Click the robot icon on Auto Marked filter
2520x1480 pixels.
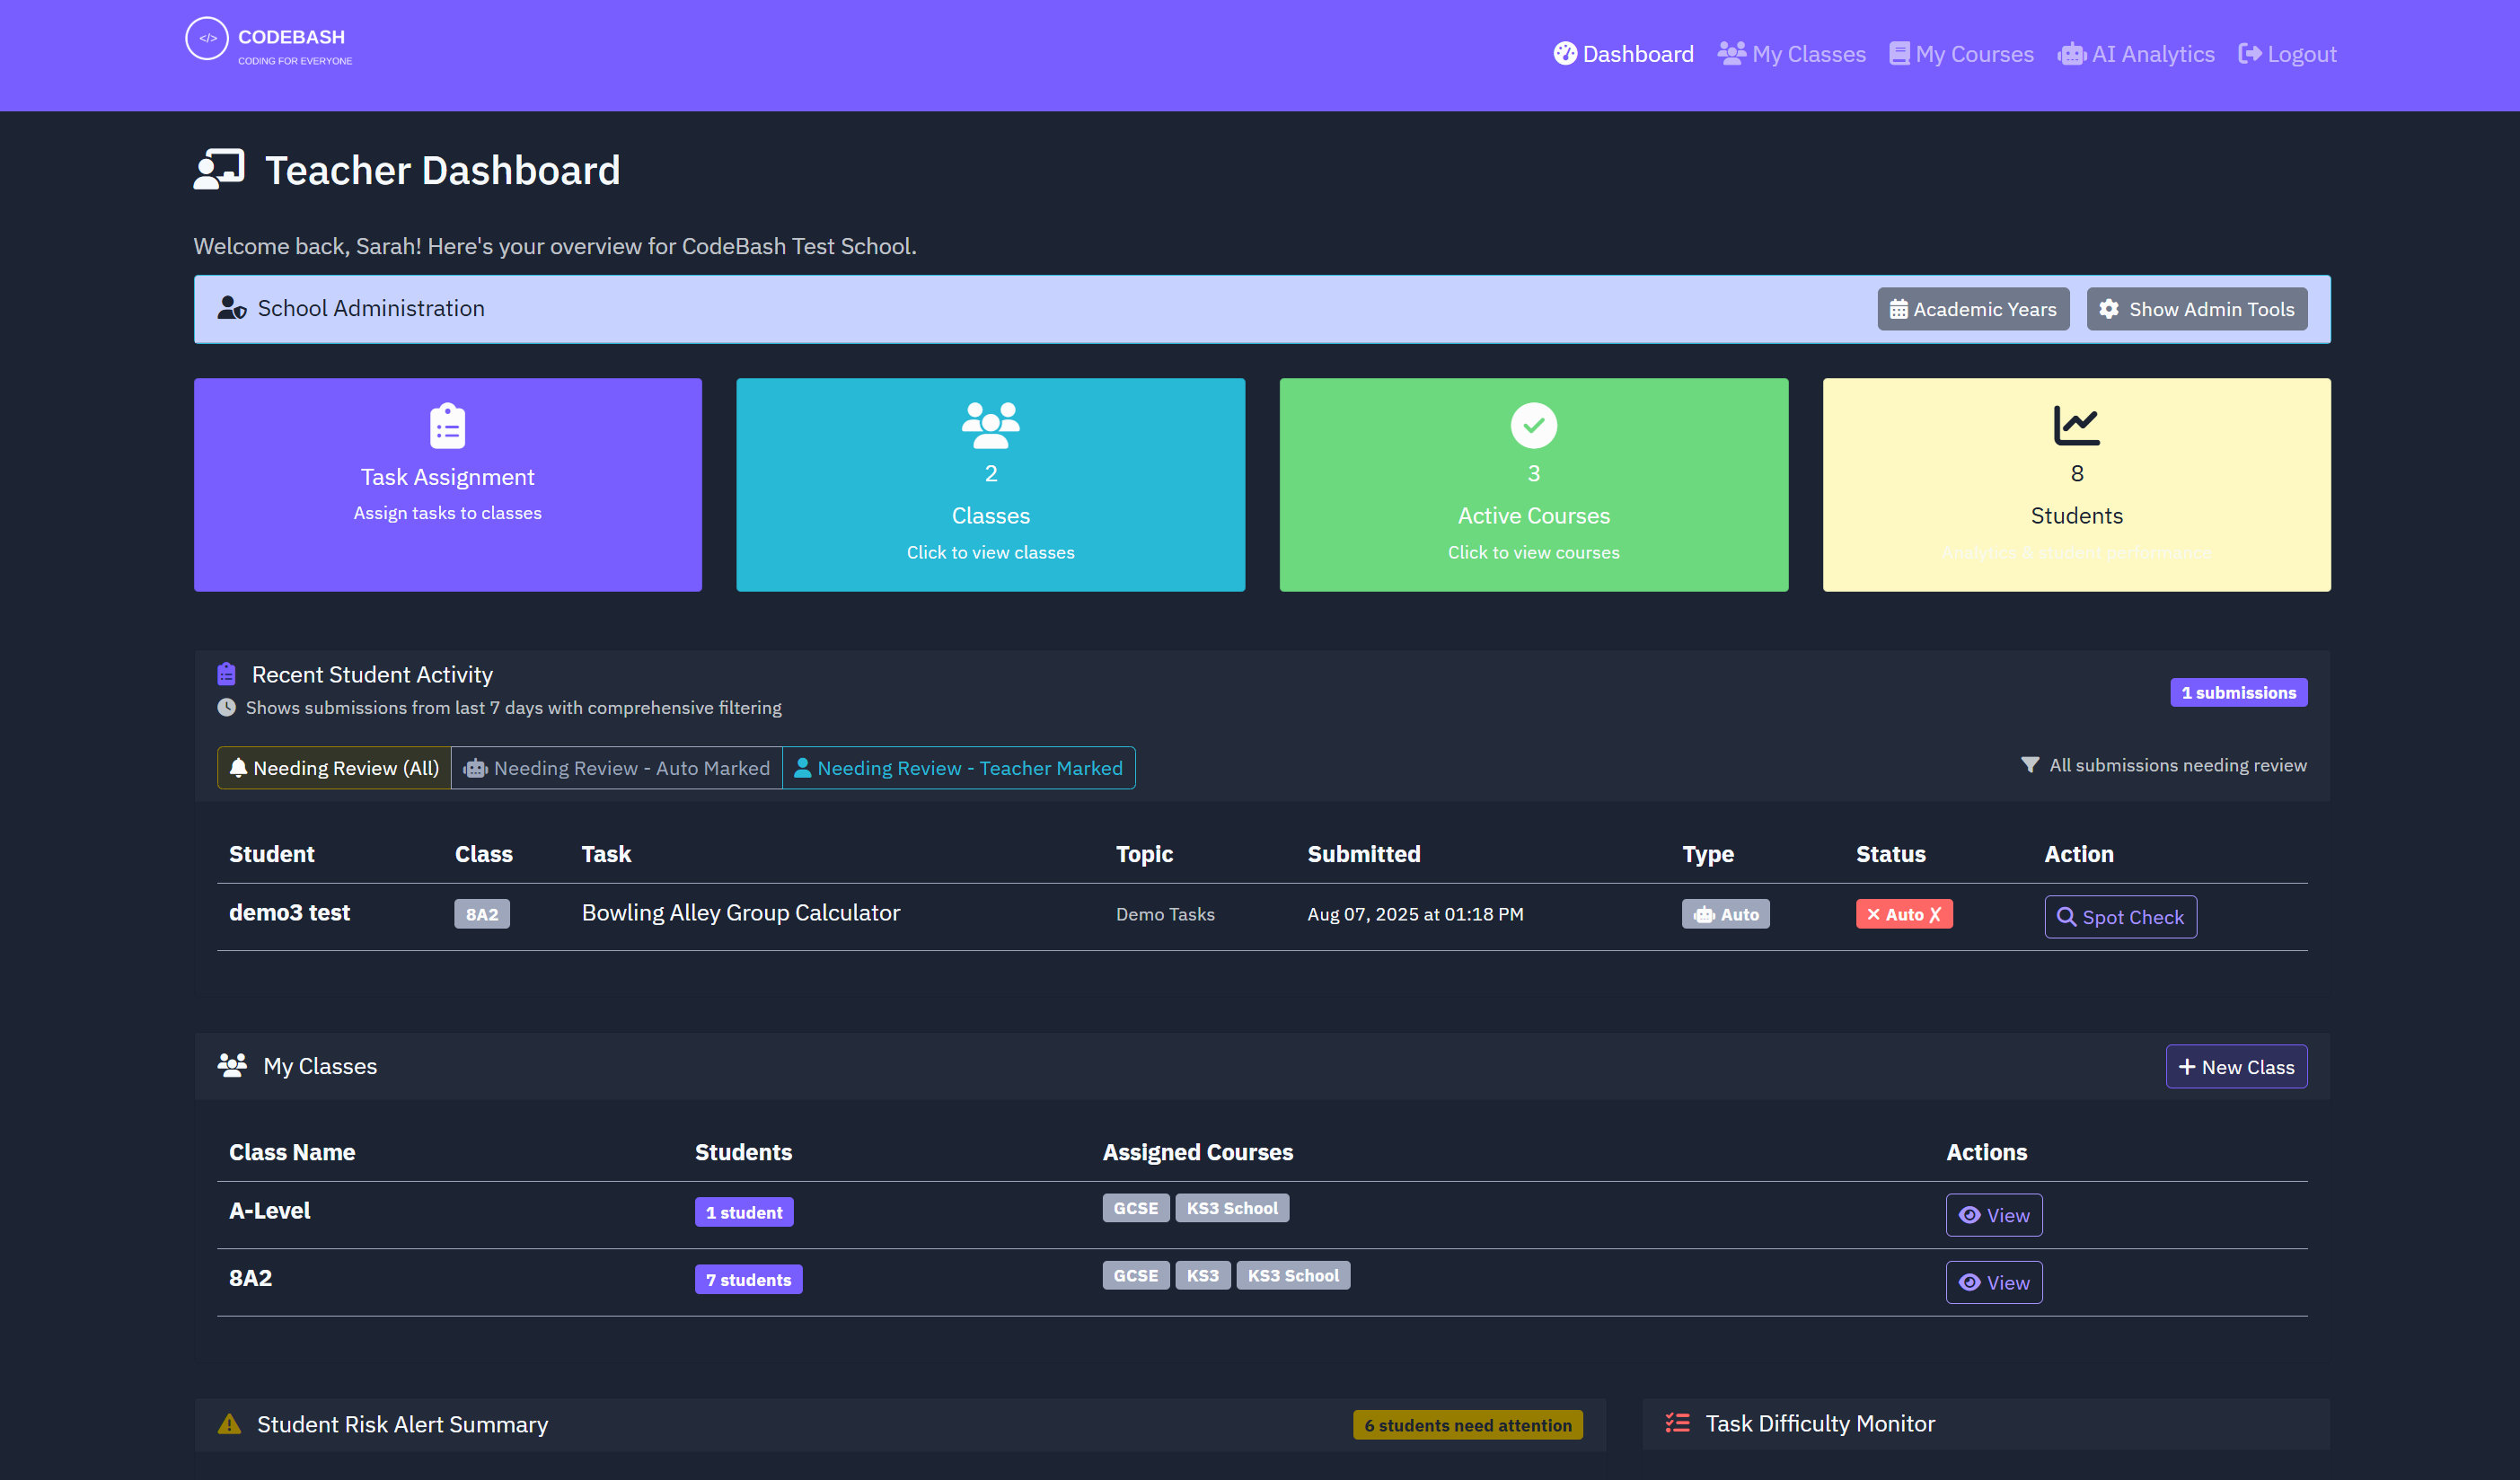(x=475, y=768)
